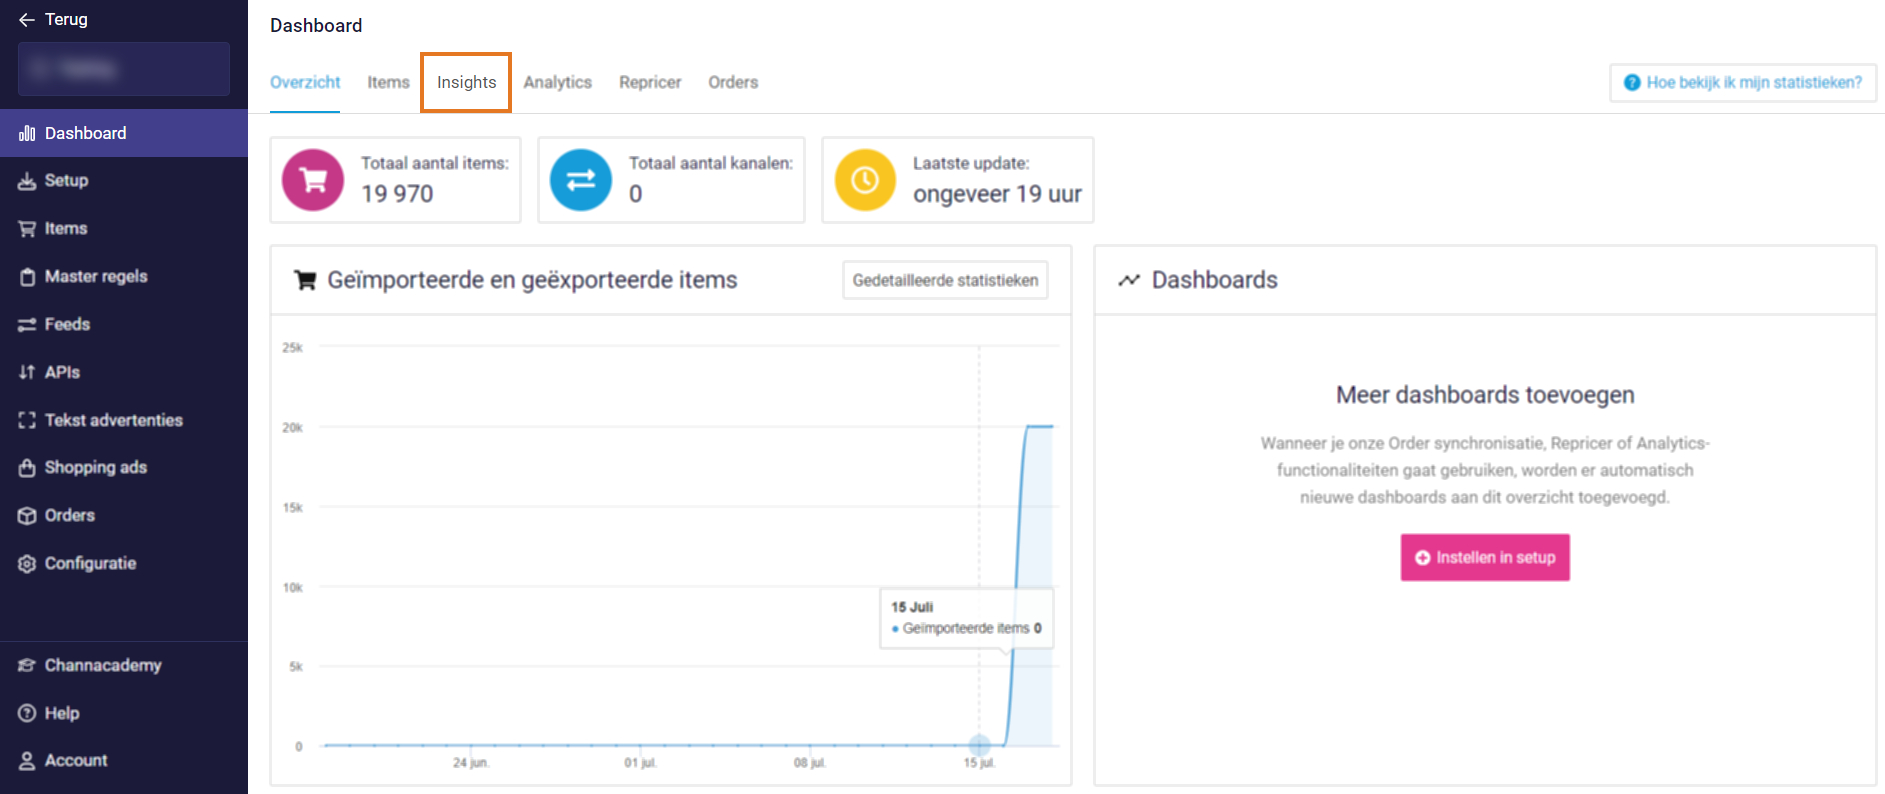Click the 01 jul. axis label
Viewport: 1885px width, 794px height.
tap(640, 763)
